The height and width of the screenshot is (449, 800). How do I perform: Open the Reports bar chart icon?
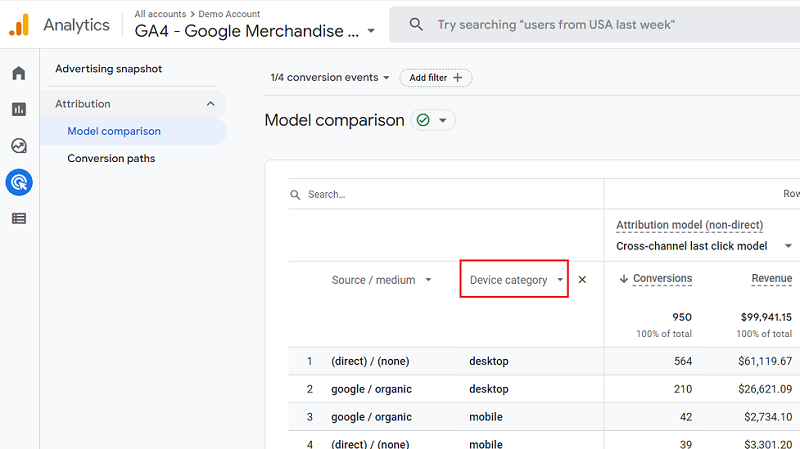[19, 109]
